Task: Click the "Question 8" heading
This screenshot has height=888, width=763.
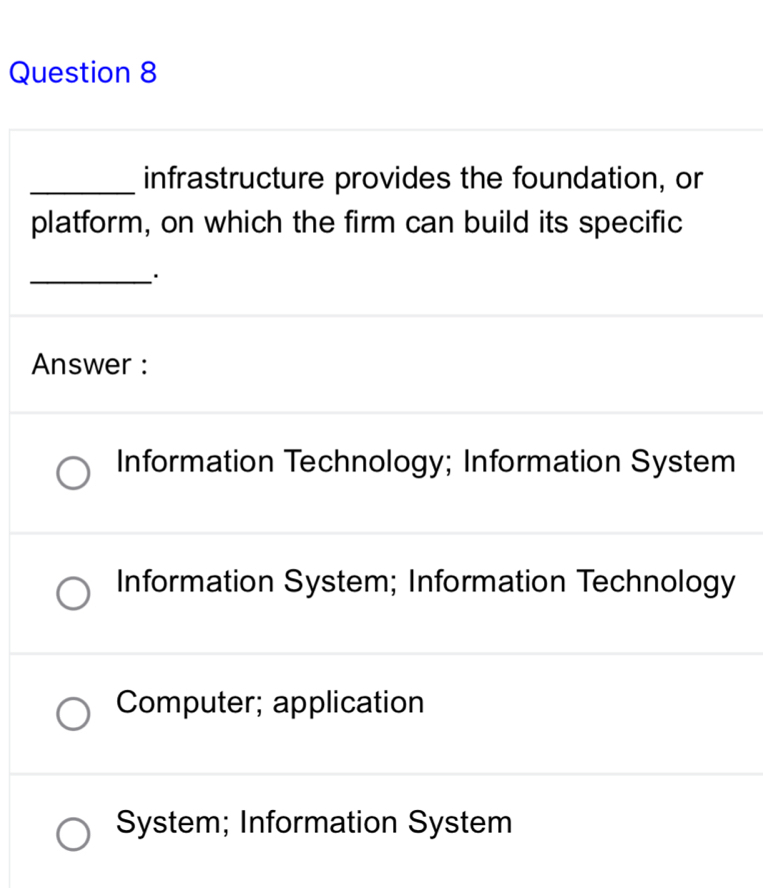Action: (x=83, y=73)
